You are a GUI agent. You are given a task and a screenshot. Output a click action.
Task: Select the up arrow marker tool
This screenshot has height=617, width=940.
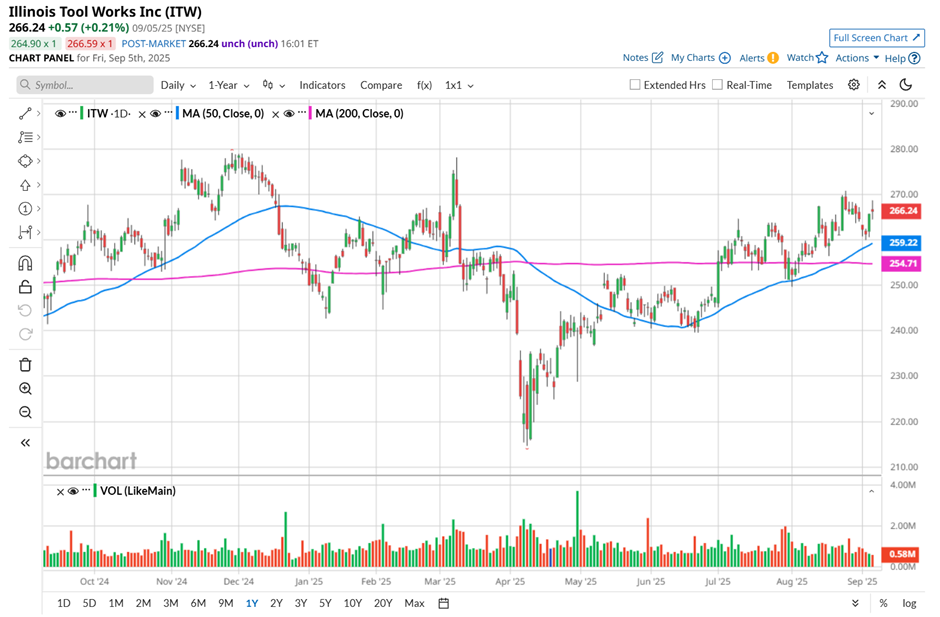25,185
